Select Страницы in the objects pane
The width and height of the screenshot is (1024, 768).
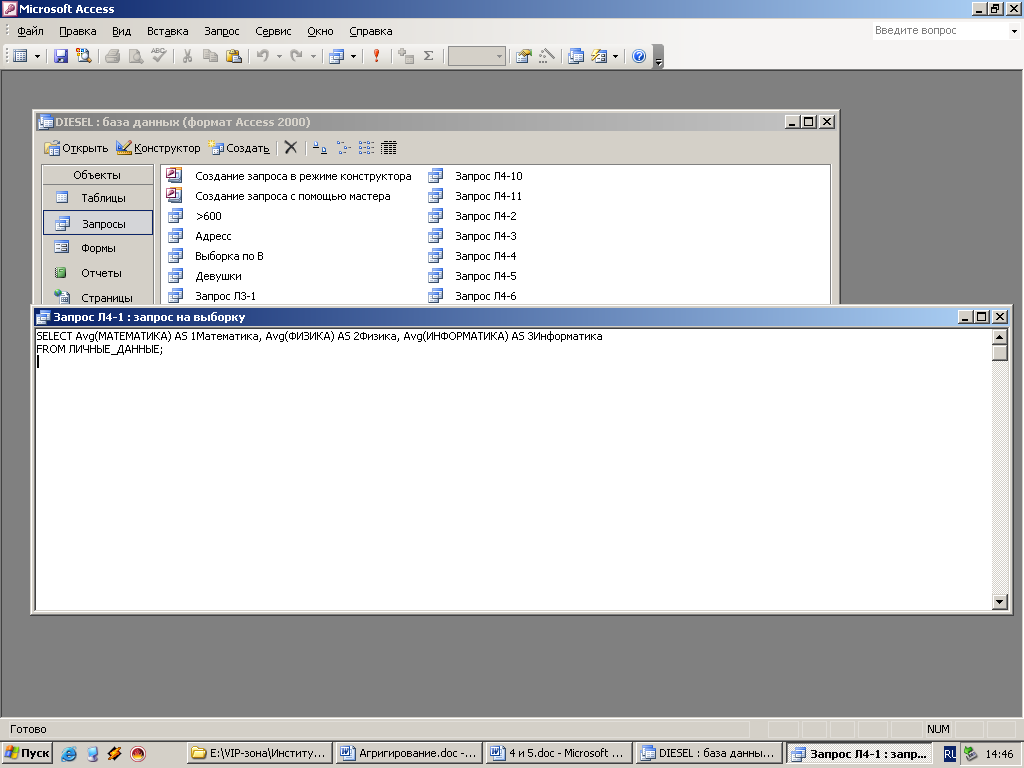point(97,297)
